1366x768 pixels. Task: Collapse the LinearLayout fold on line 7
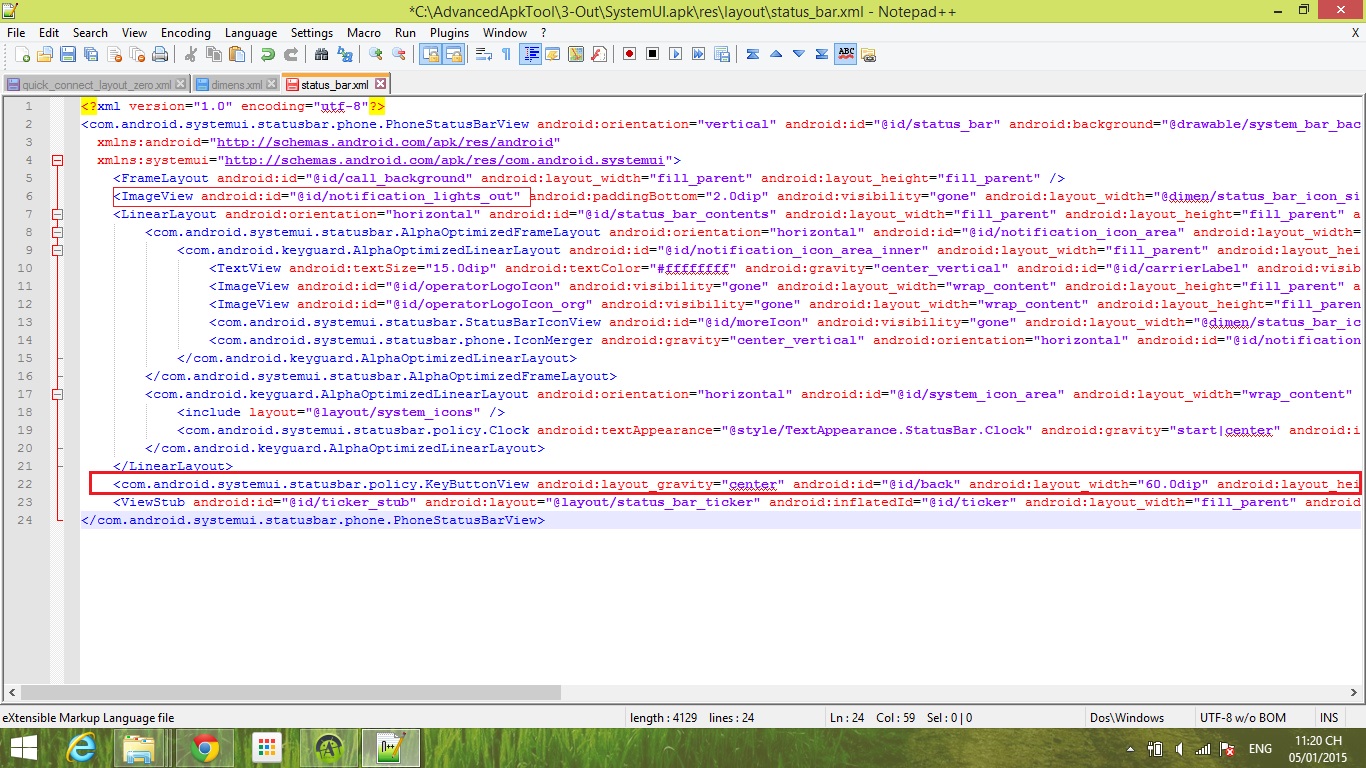click(x=57, y=214)
